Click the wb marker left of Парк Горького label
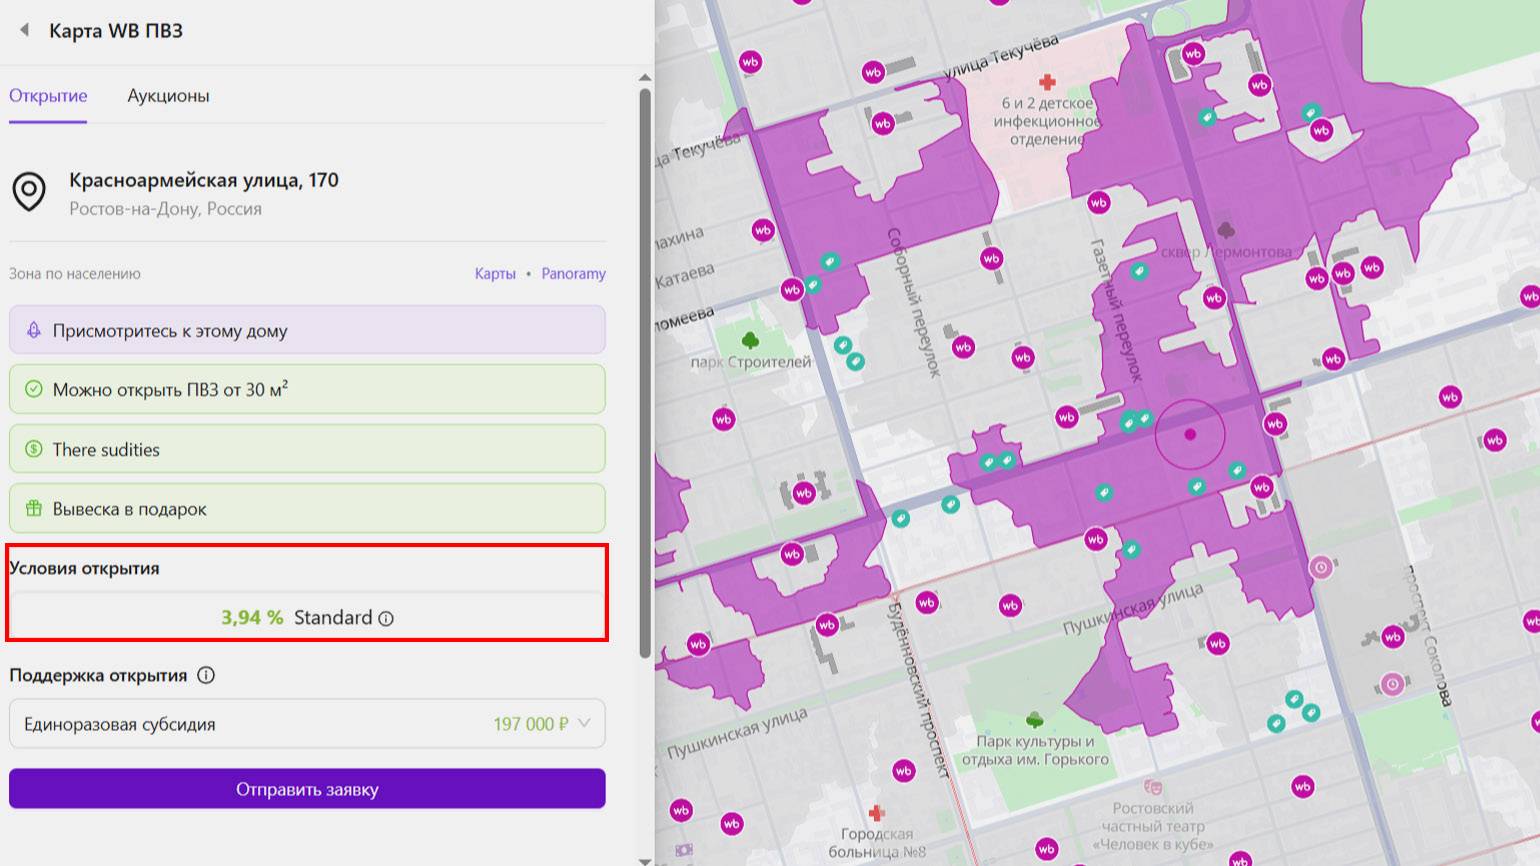The image size is (1540, 866). point(904,771)
